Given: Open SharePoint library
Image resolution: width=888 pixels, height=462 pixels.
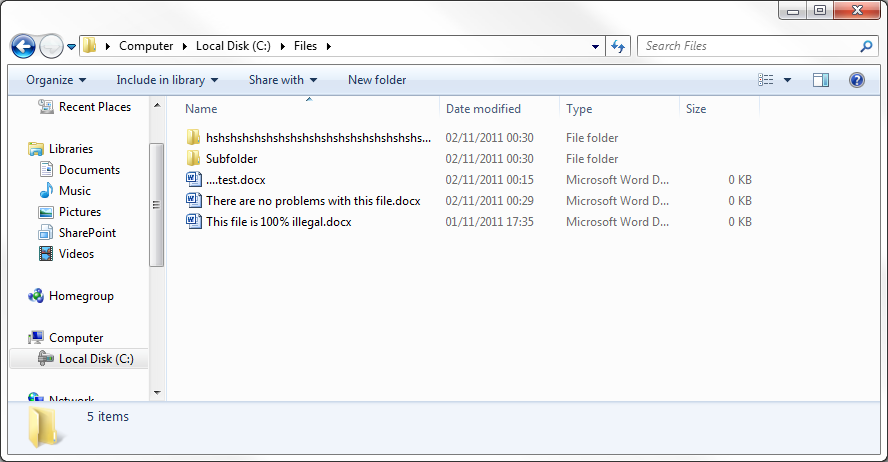Looking at the screenshot, I should point(87,233).
